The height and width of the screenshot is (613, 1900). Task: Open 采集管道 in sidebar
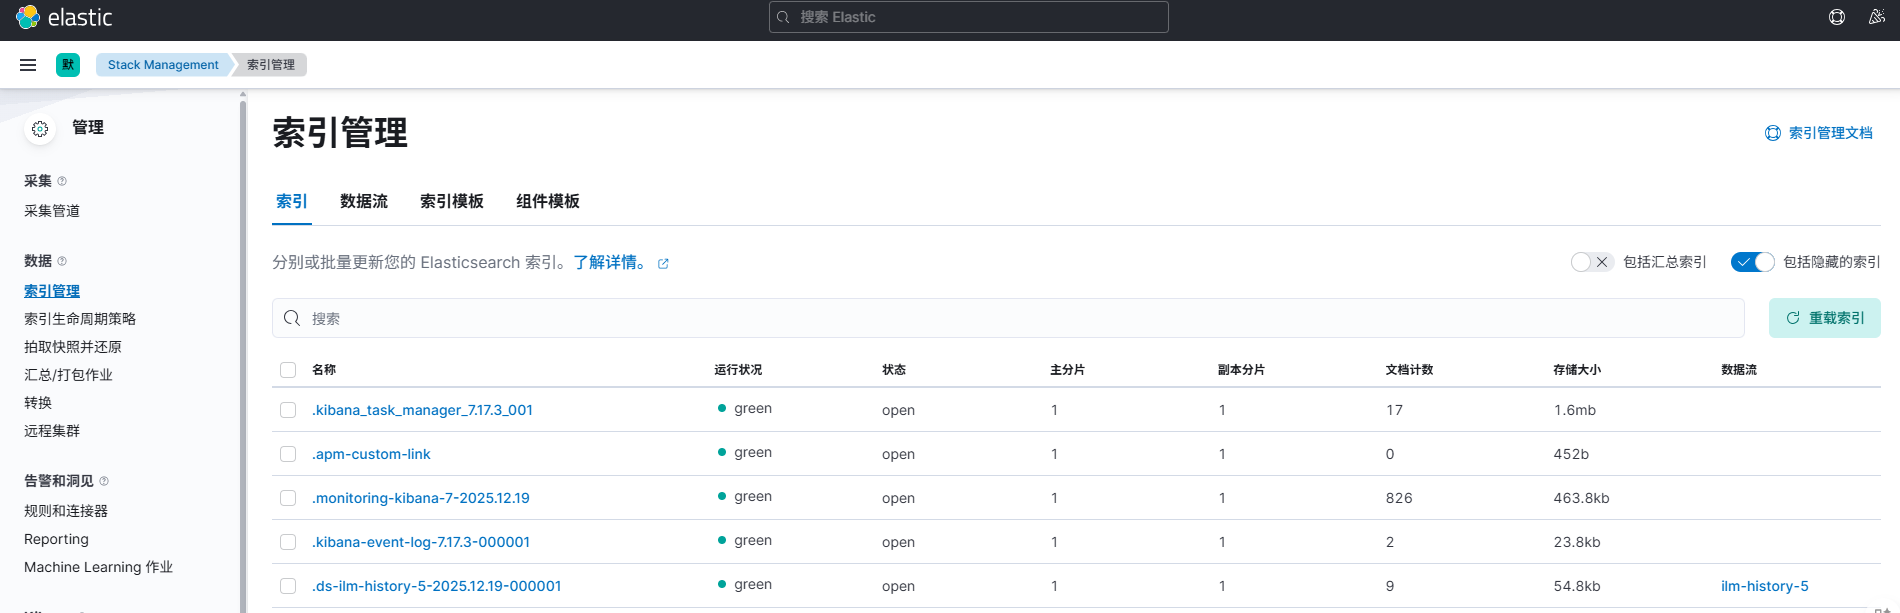pyautogui.click(x=52, y=211)
